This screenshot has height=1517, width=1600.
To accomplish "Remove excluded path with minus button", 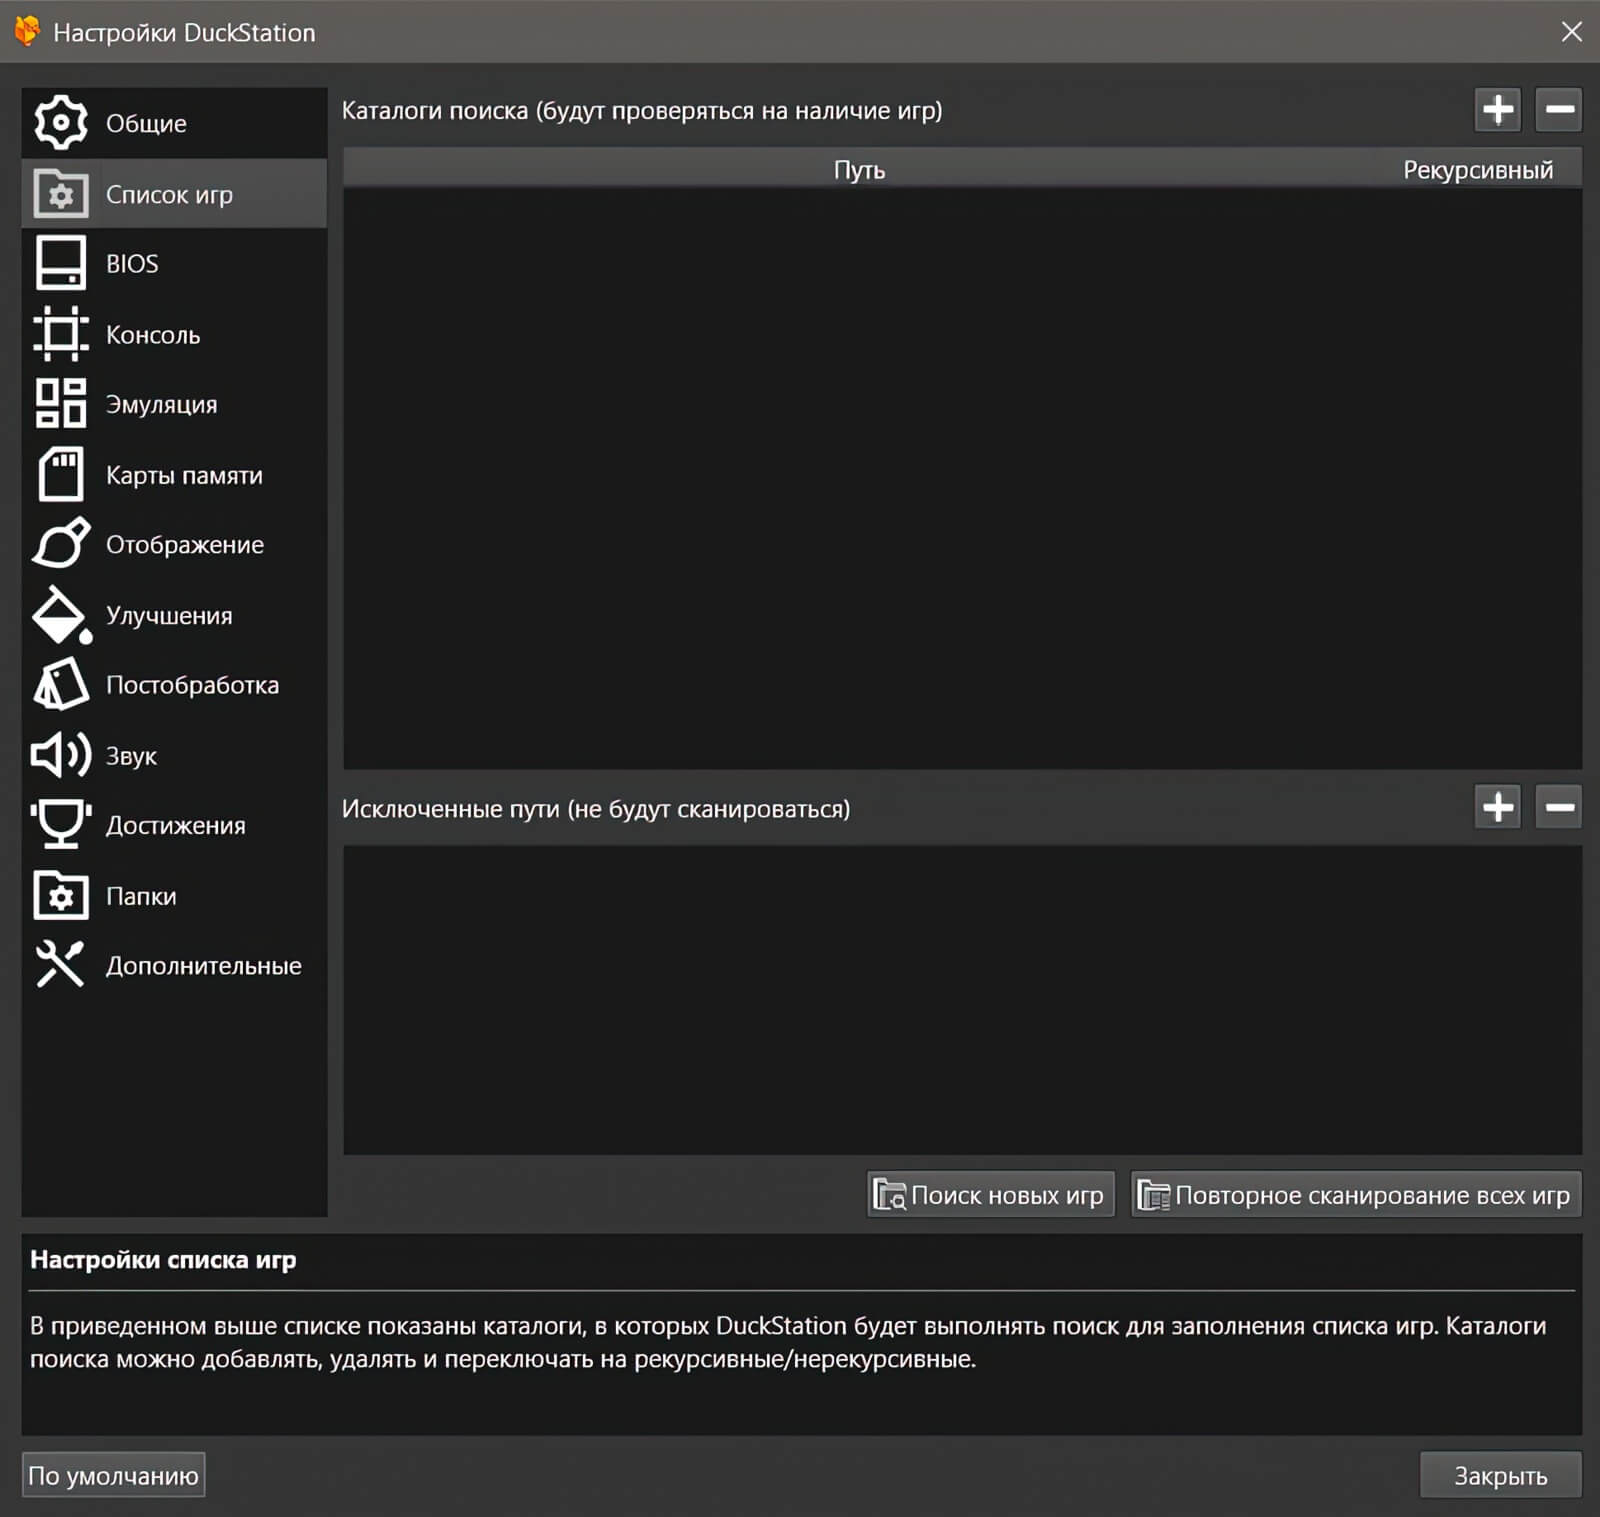I will (1559, 807).
